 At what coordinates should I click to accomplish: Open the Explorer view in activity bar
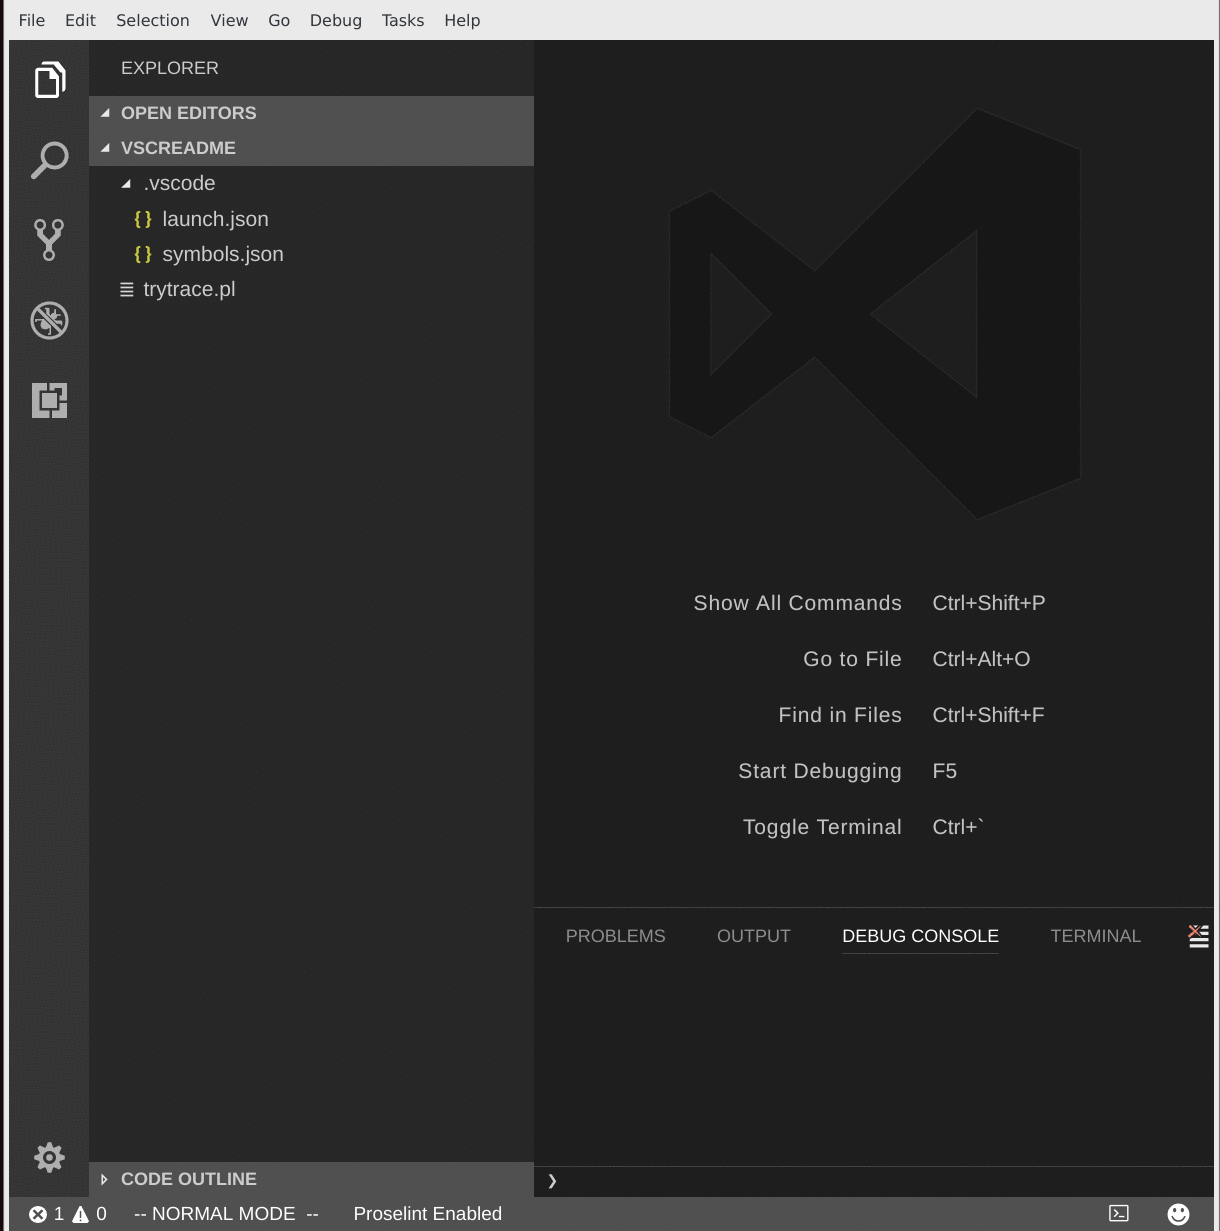pos(49,80)
